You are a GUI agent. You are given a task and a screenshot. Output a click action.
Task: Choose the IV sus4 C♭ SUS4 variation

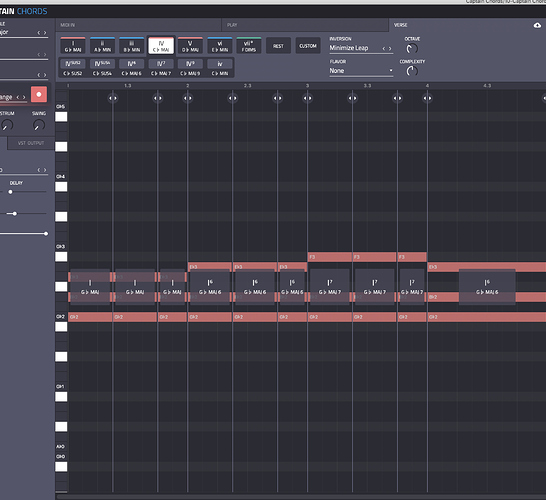pos(102,68)
